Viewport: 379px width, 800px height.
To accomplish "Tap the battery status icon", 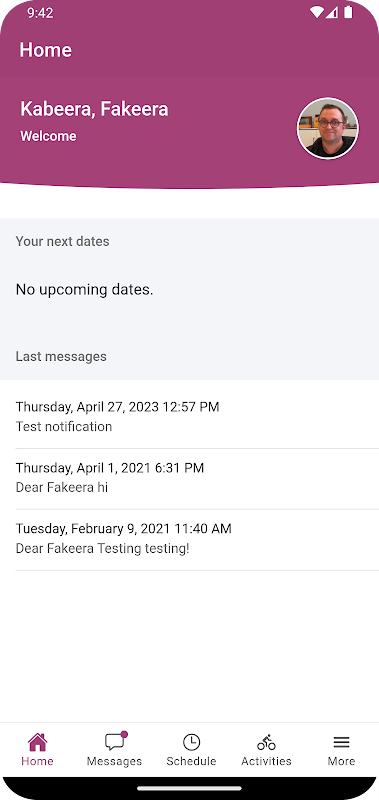I will (348, 12).
